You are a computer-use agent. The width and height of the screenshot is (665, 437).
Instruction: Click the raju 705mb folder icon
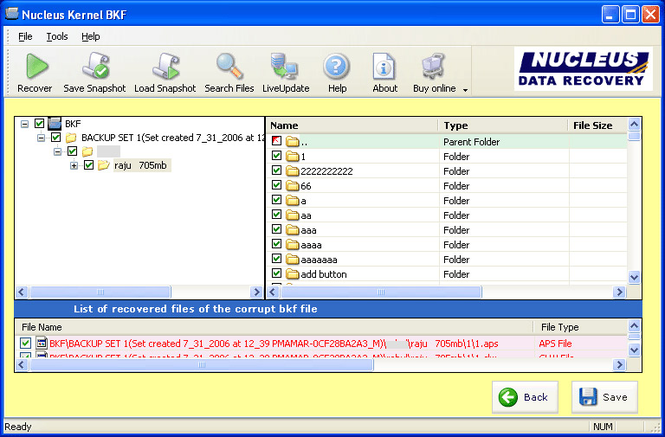click(103, 165)
